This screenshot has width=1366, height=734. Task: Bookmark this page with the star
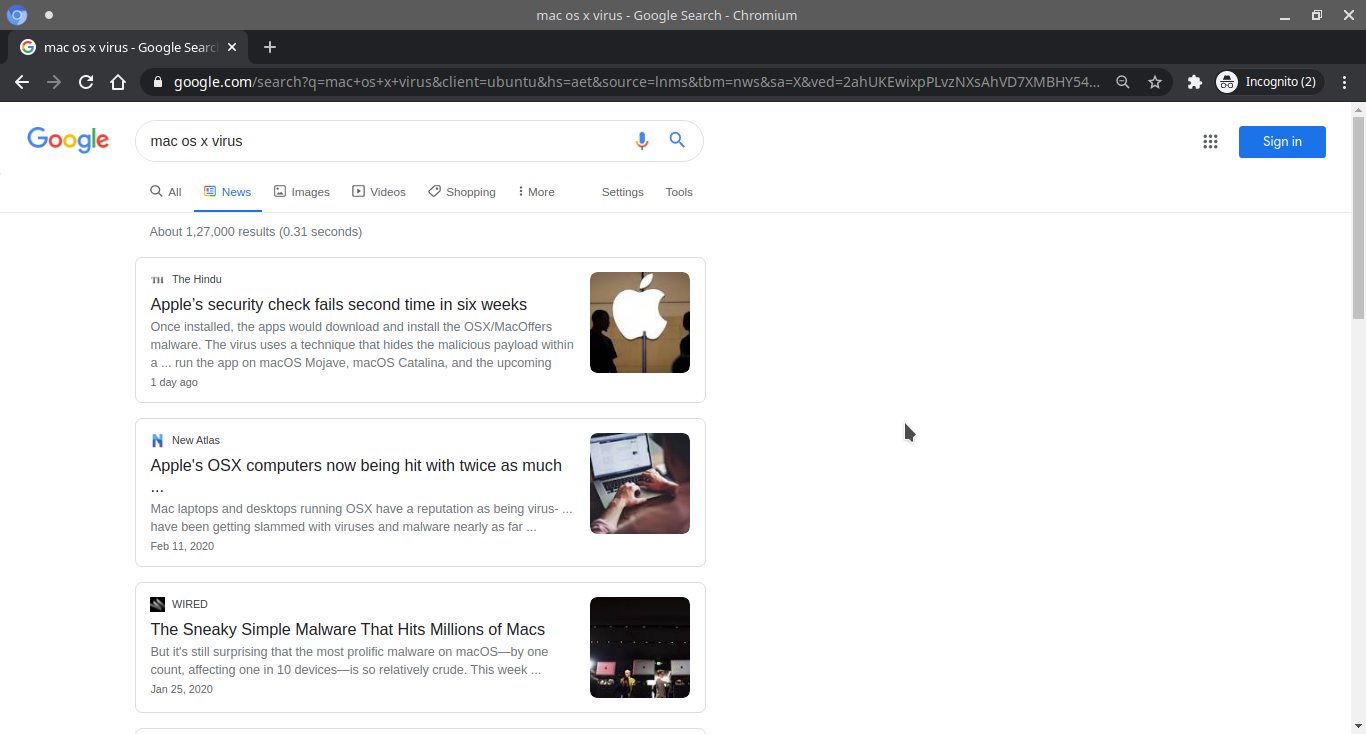1155,82
